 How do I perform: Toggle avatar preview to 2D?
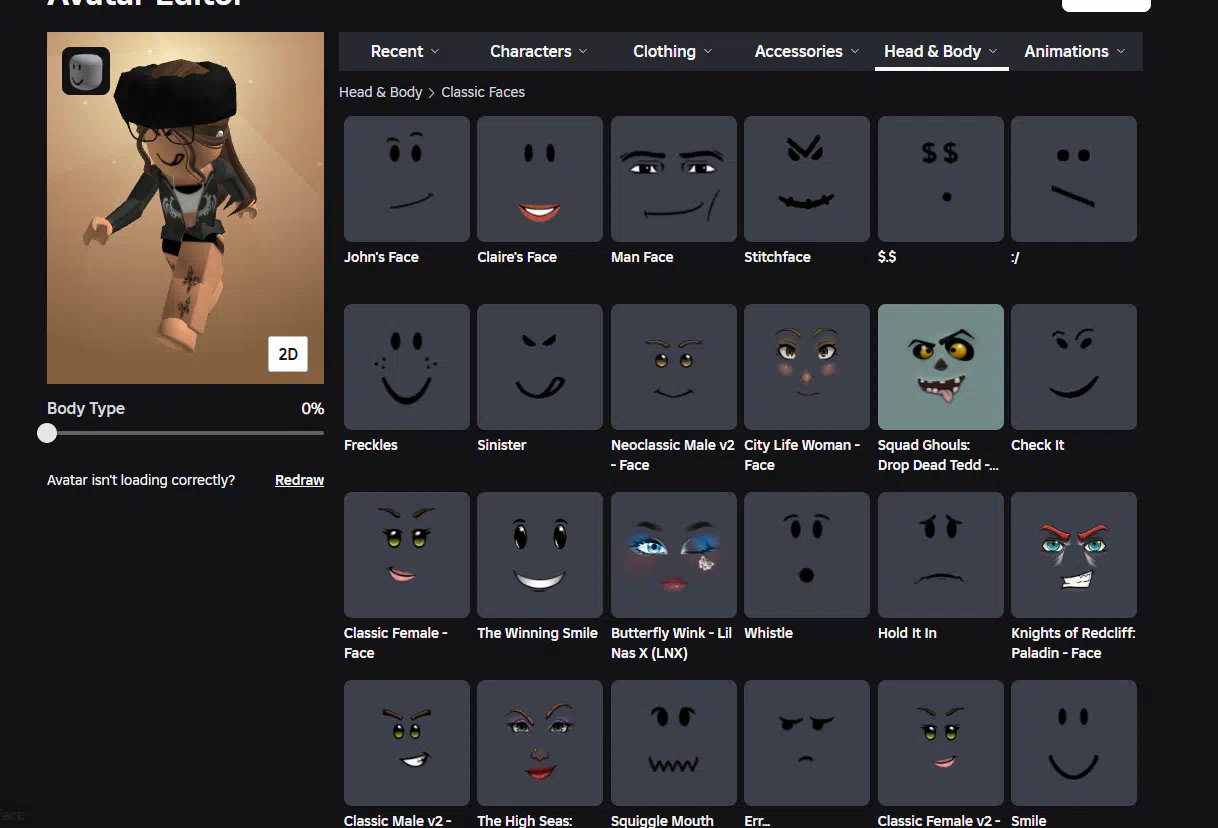[x=288, y=354]
